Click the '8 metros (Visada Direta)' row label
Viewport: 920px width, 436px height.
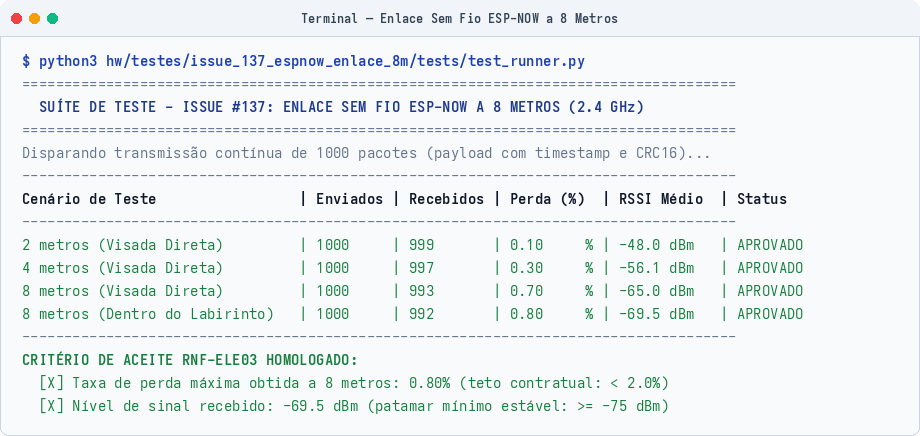tap(123, 291)
